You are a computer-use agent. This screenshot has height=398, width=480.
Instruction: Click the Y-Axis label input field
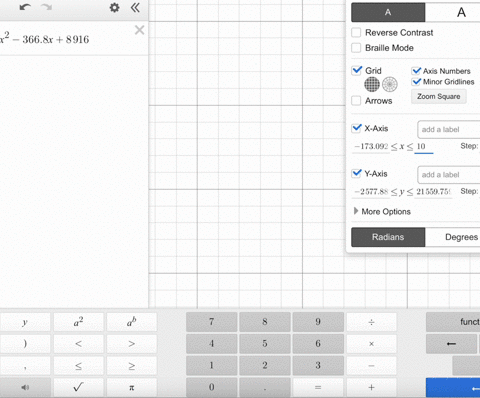coord(449,175)
